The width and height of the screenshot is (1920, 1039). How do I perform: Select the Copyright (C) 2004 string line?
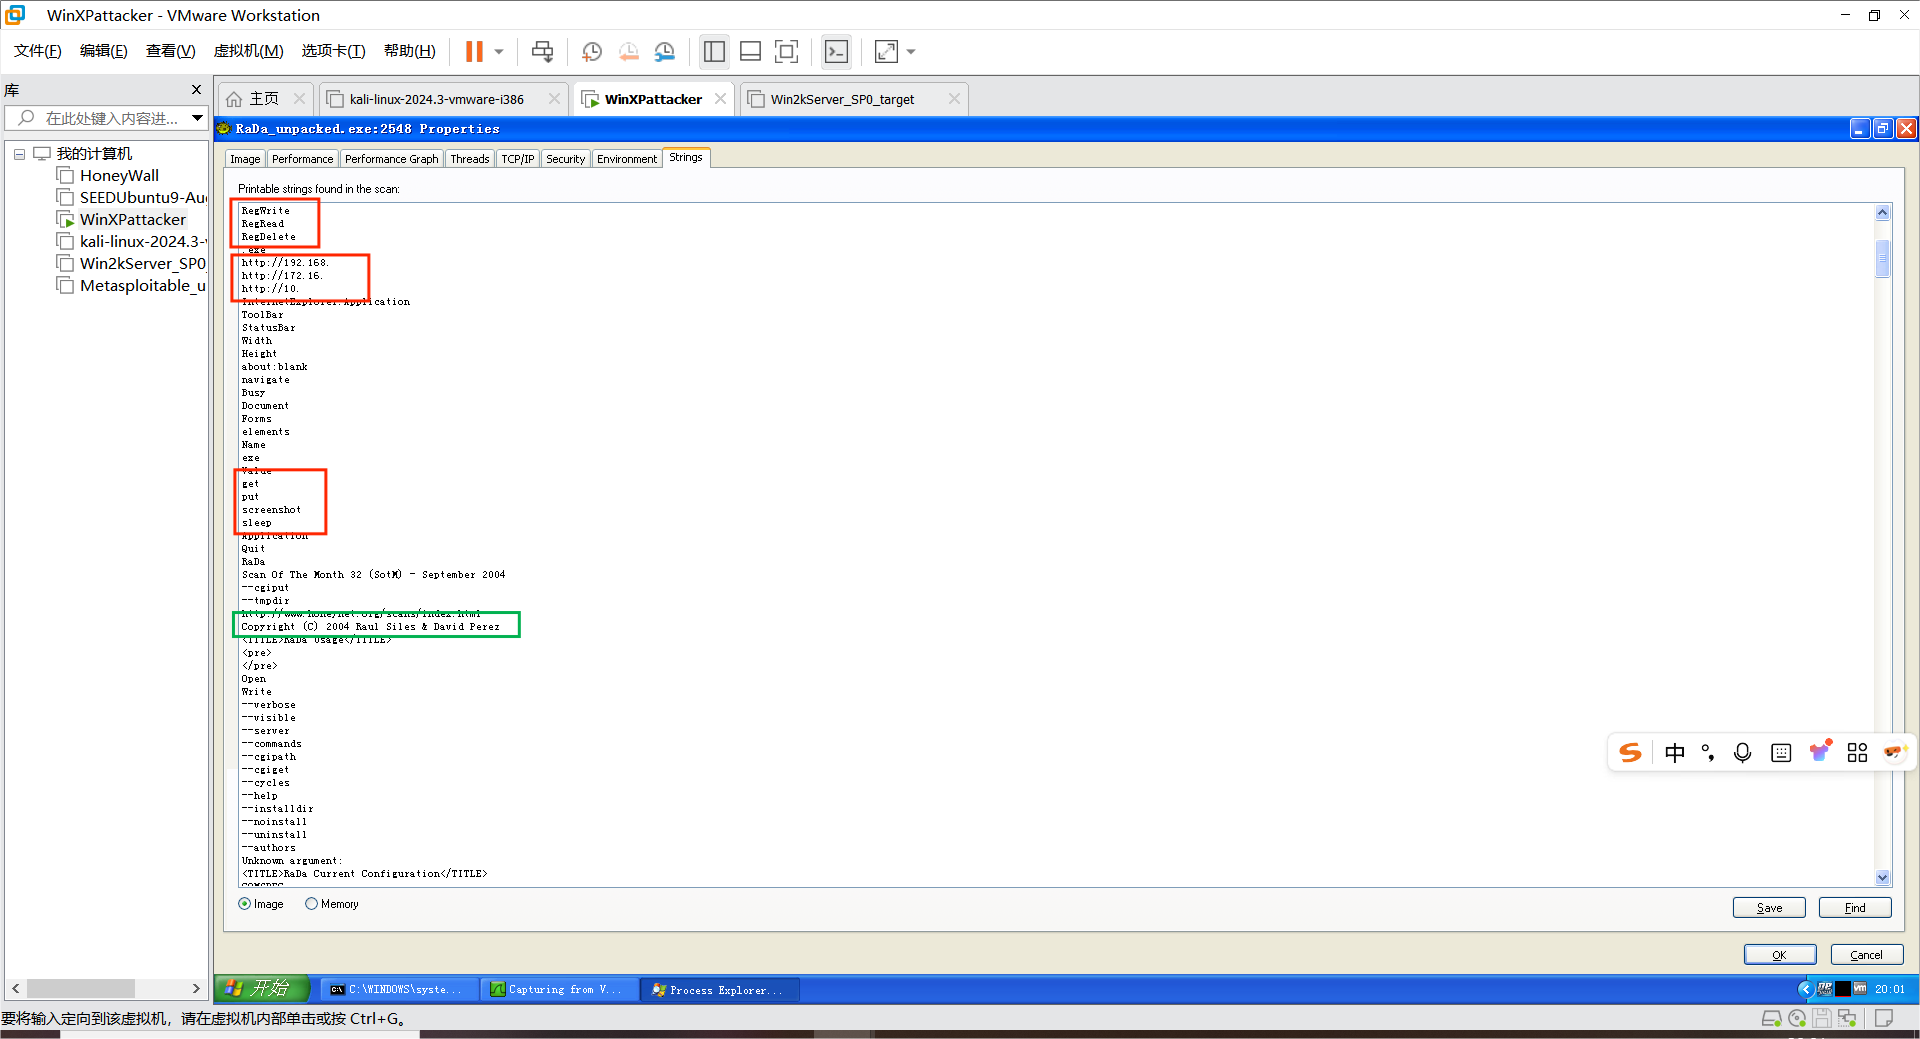coord(370,627)
